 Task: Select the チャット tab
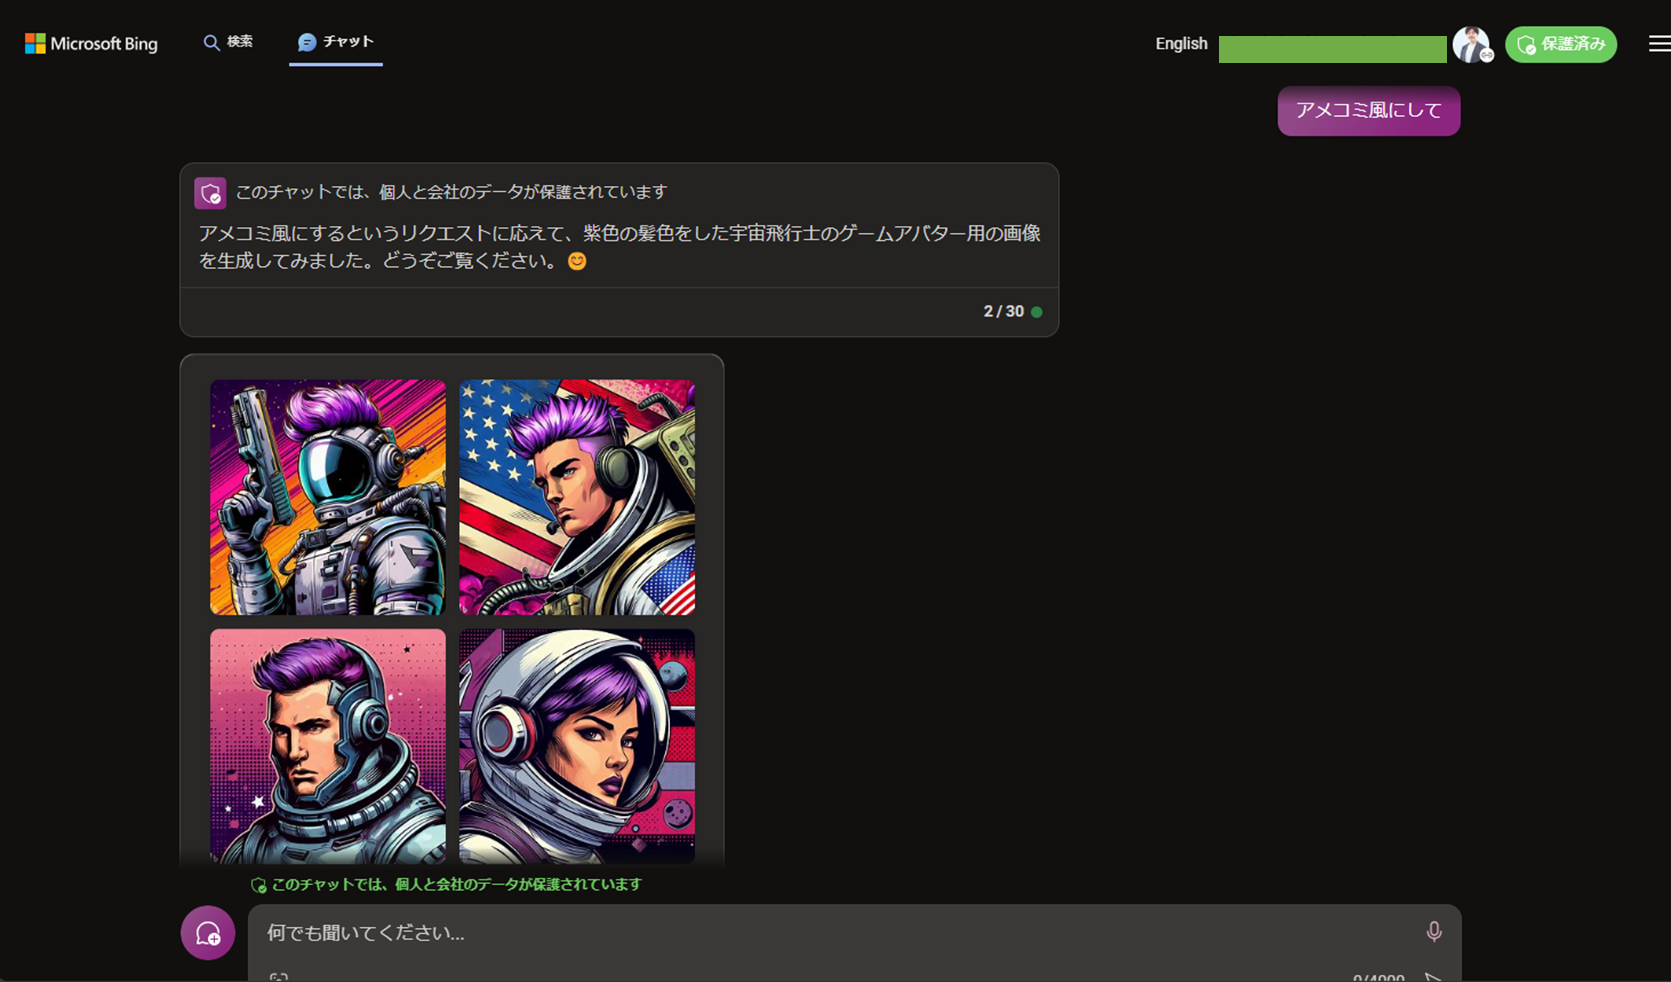point(336,42)
